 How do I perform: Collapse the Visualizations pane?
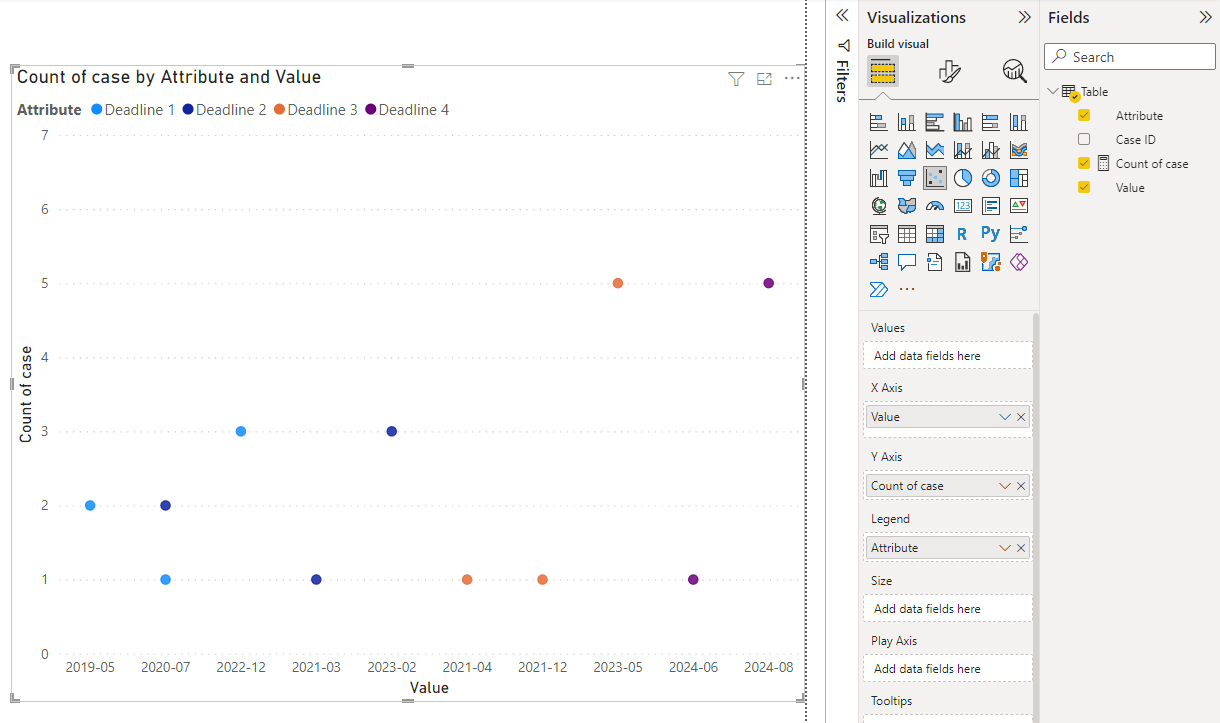coord(1024,17)
